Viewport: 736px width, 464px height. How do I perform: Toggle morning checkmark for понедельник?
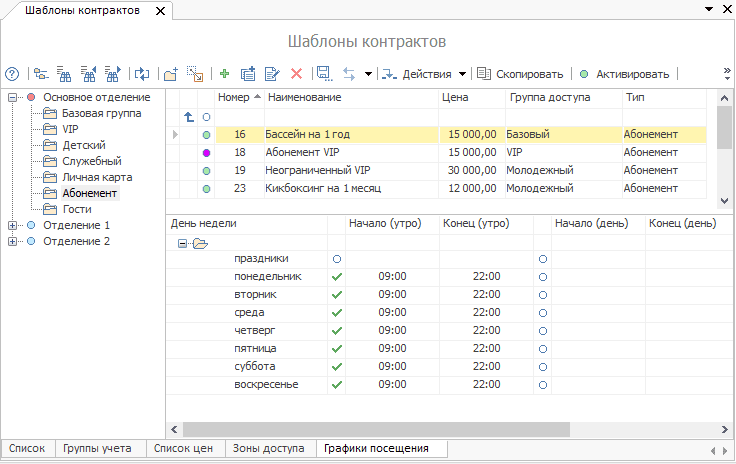coord(337,277)
